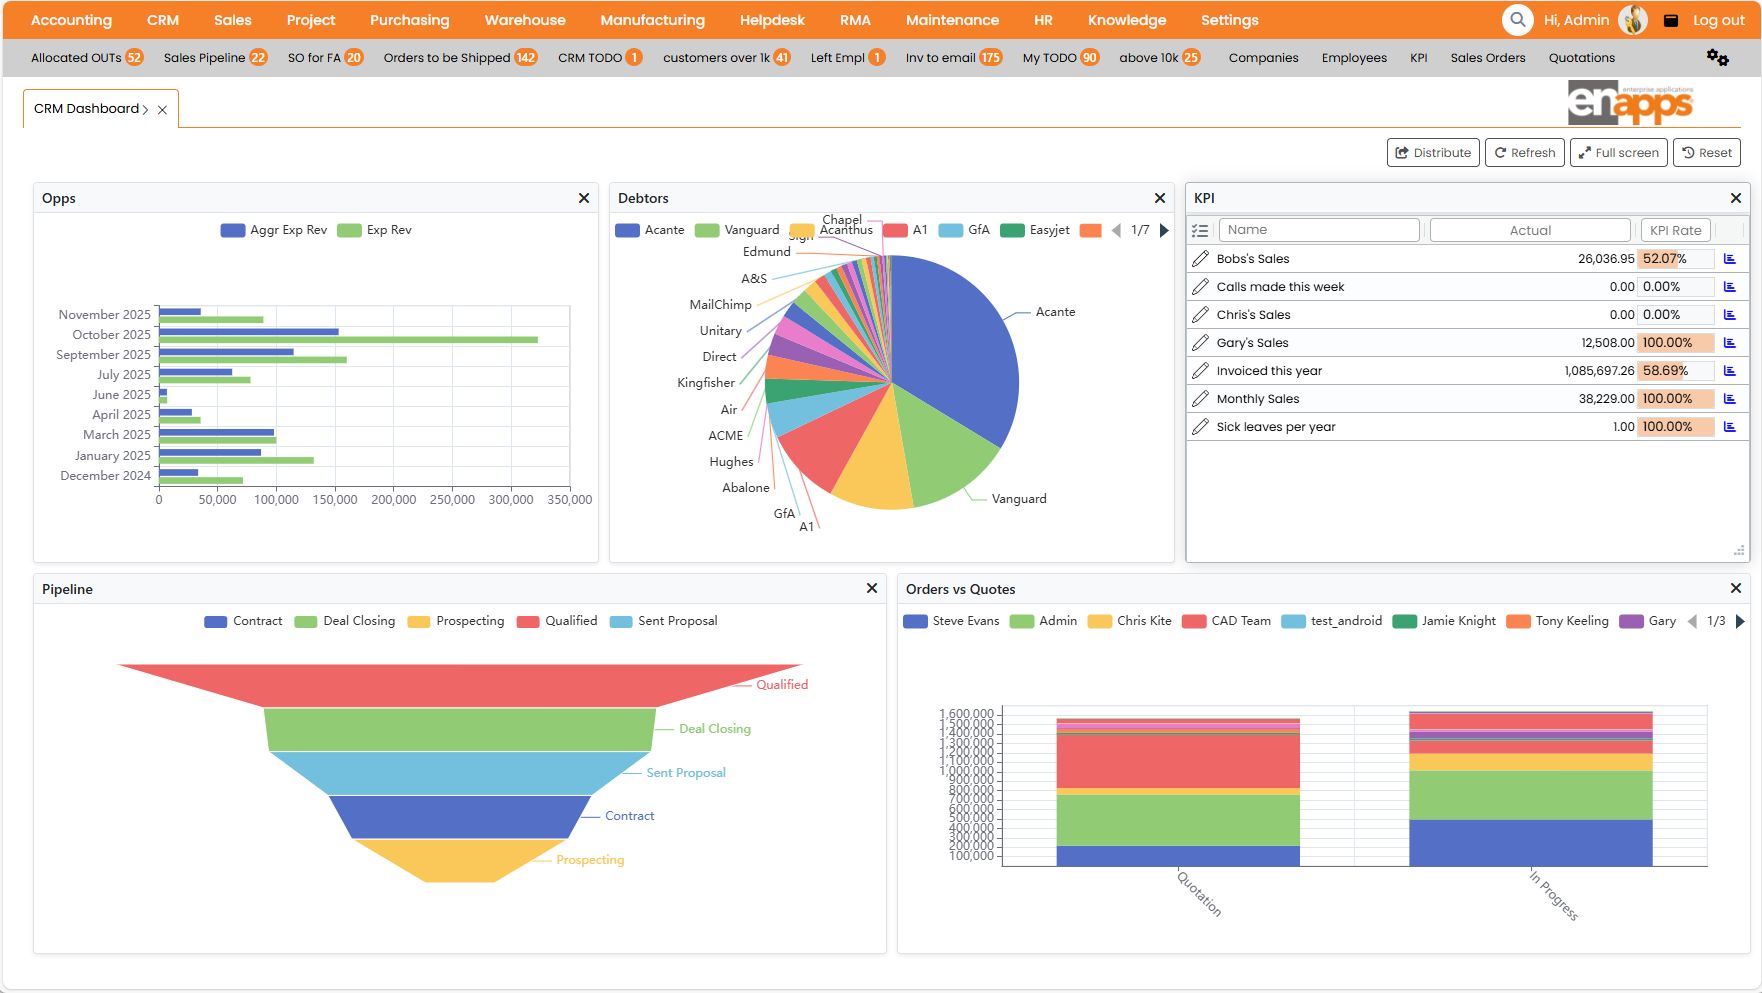Open the Sales Pipeline shortcut
Screen dimensions: 1762x993
pos(205,57)
